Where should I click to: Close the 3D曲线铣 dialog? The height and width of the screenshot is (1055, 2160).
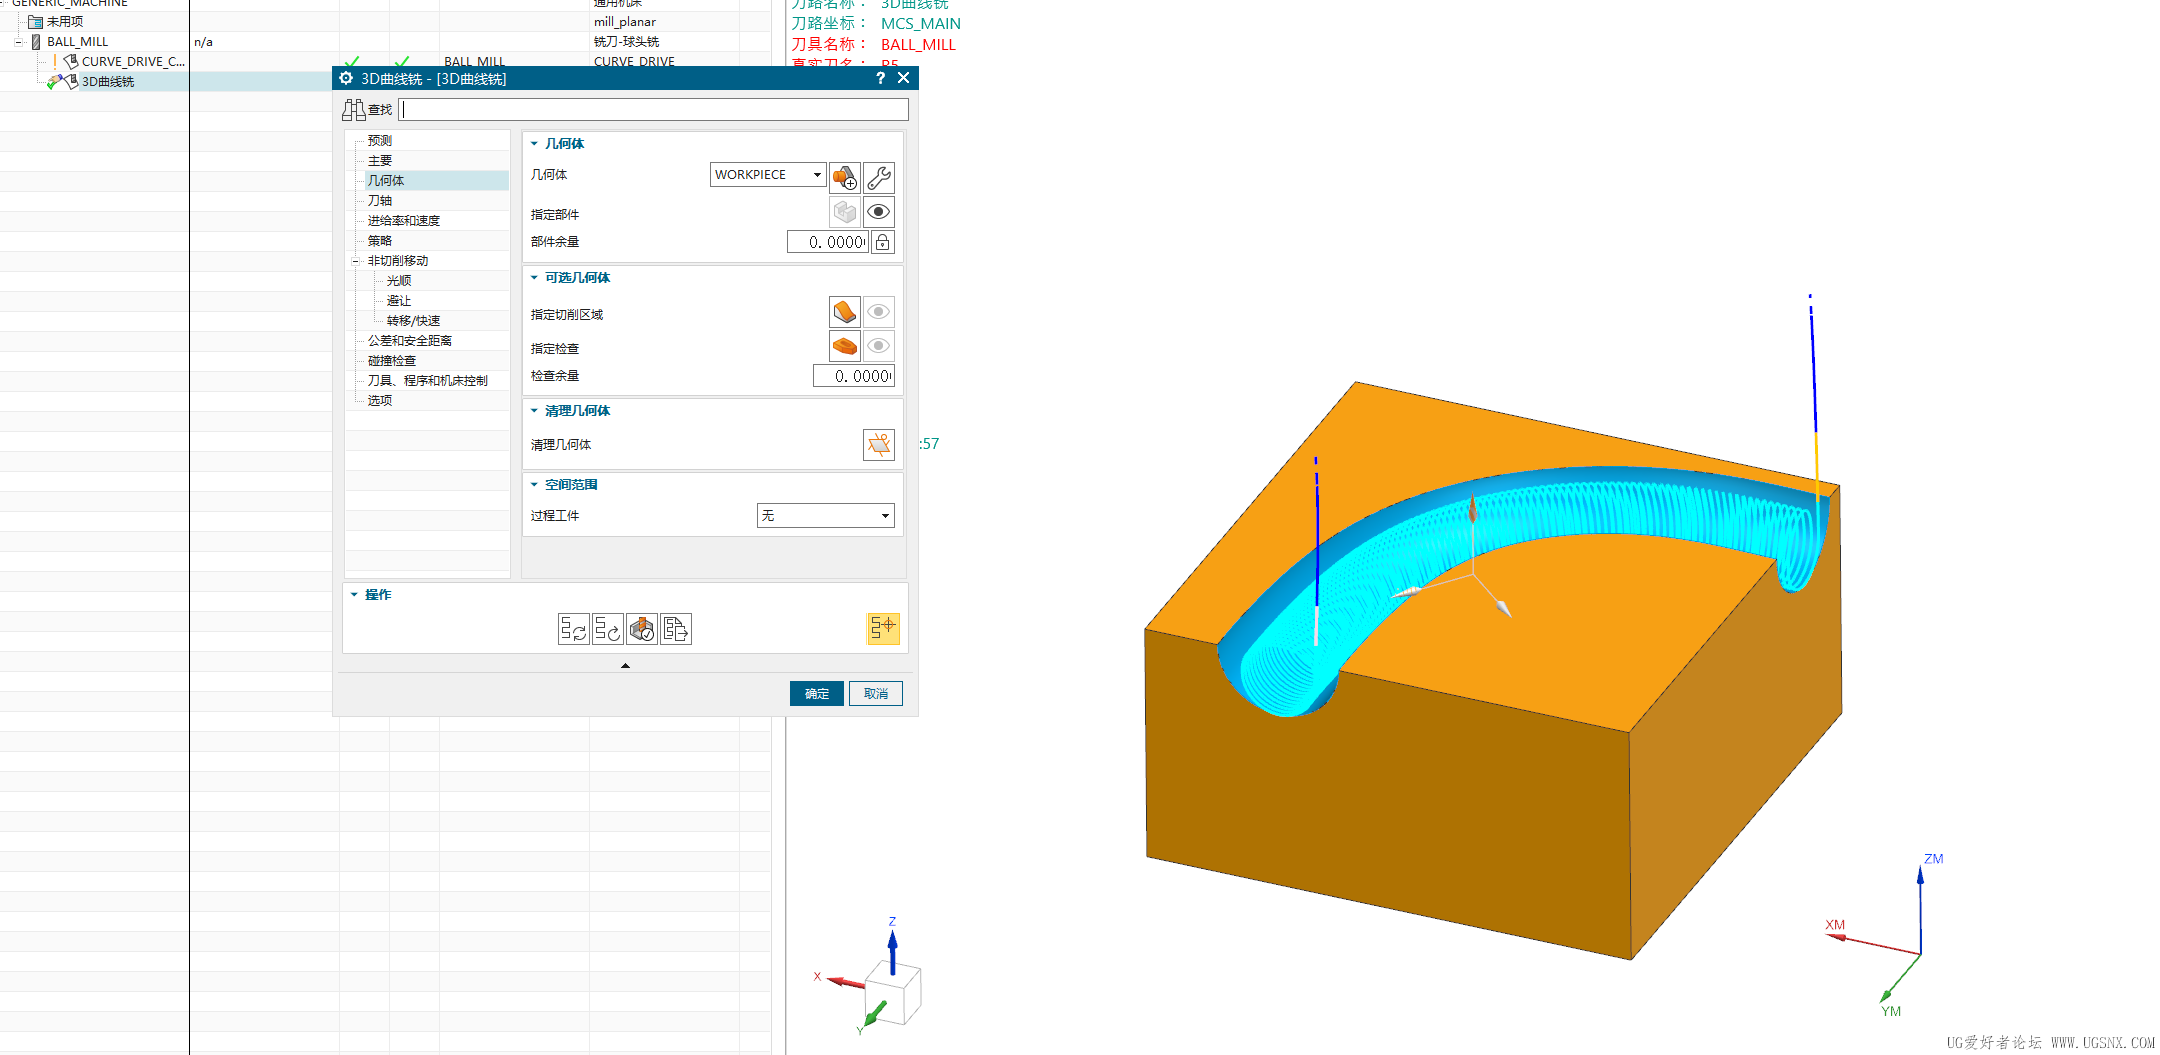[904, 78]
